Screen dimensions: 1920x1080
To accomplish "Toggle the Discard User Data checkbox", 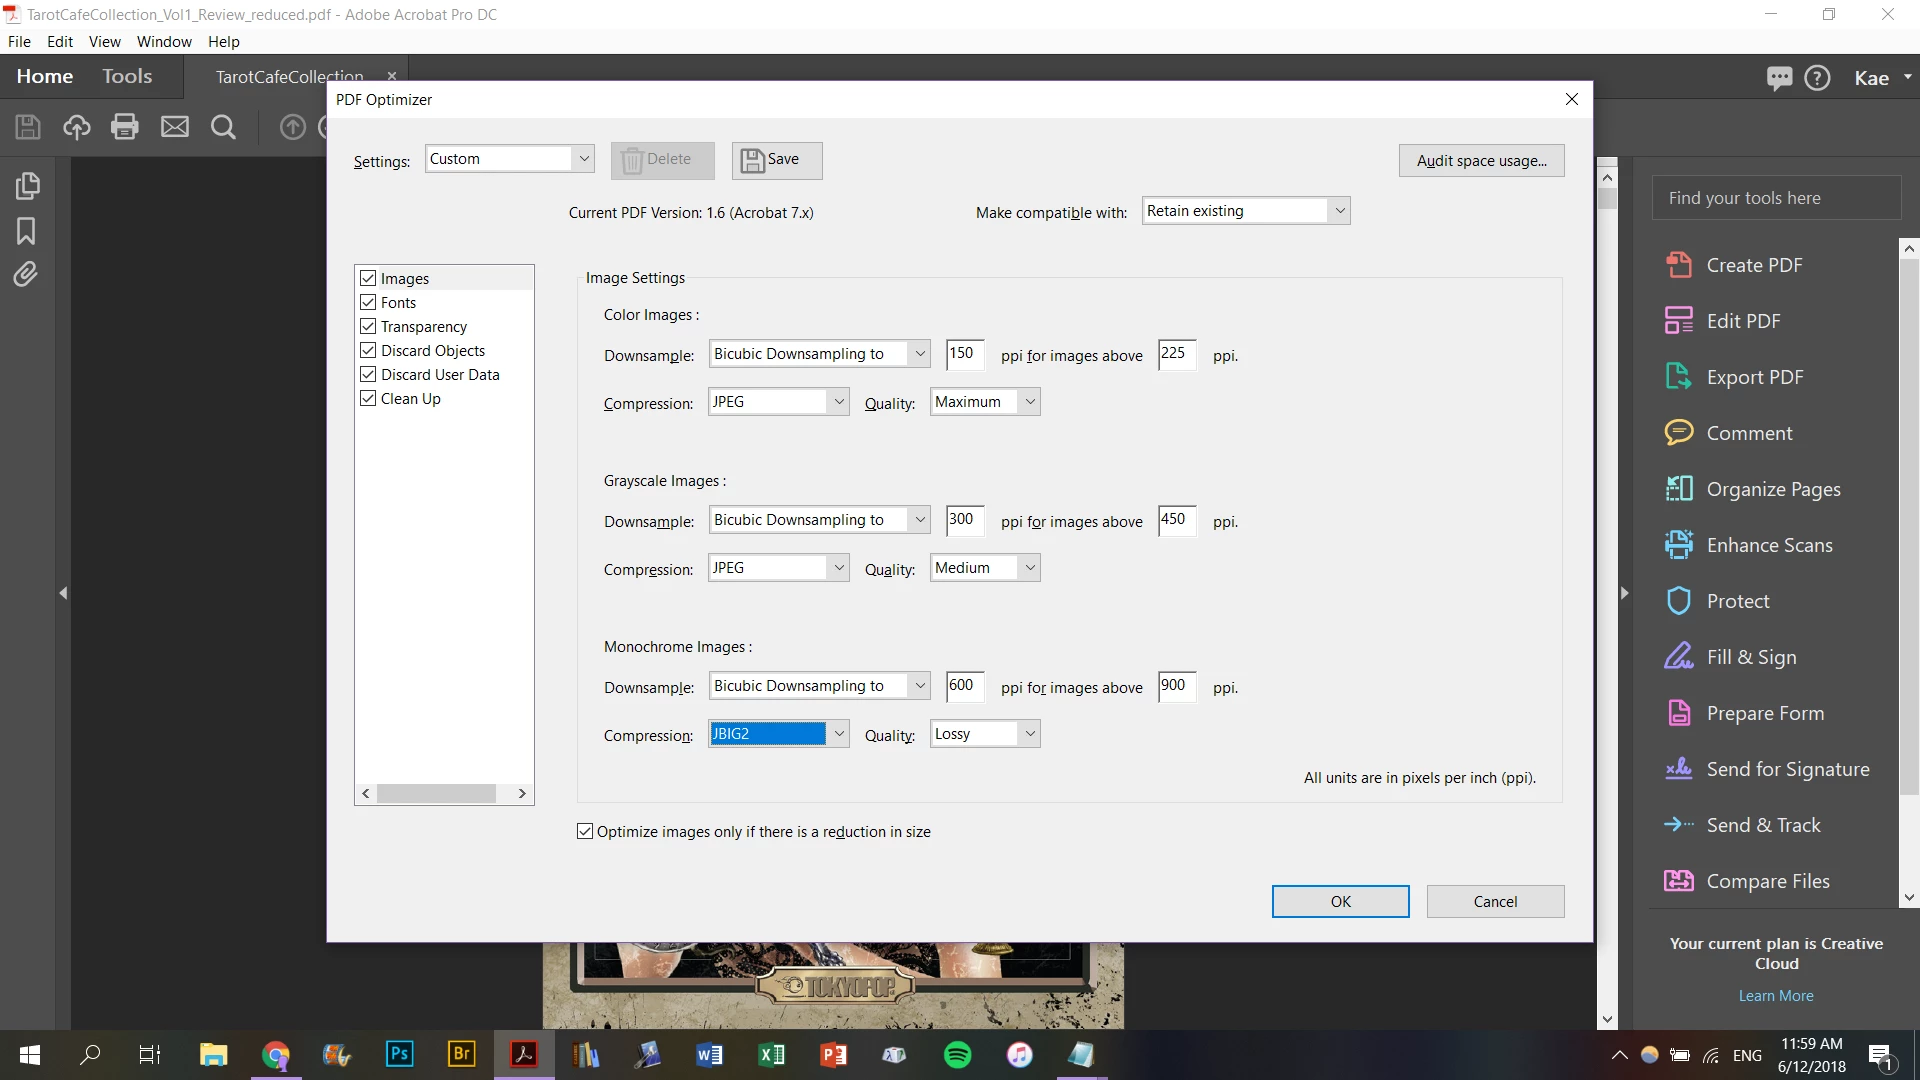I will [x=368, y=374].
